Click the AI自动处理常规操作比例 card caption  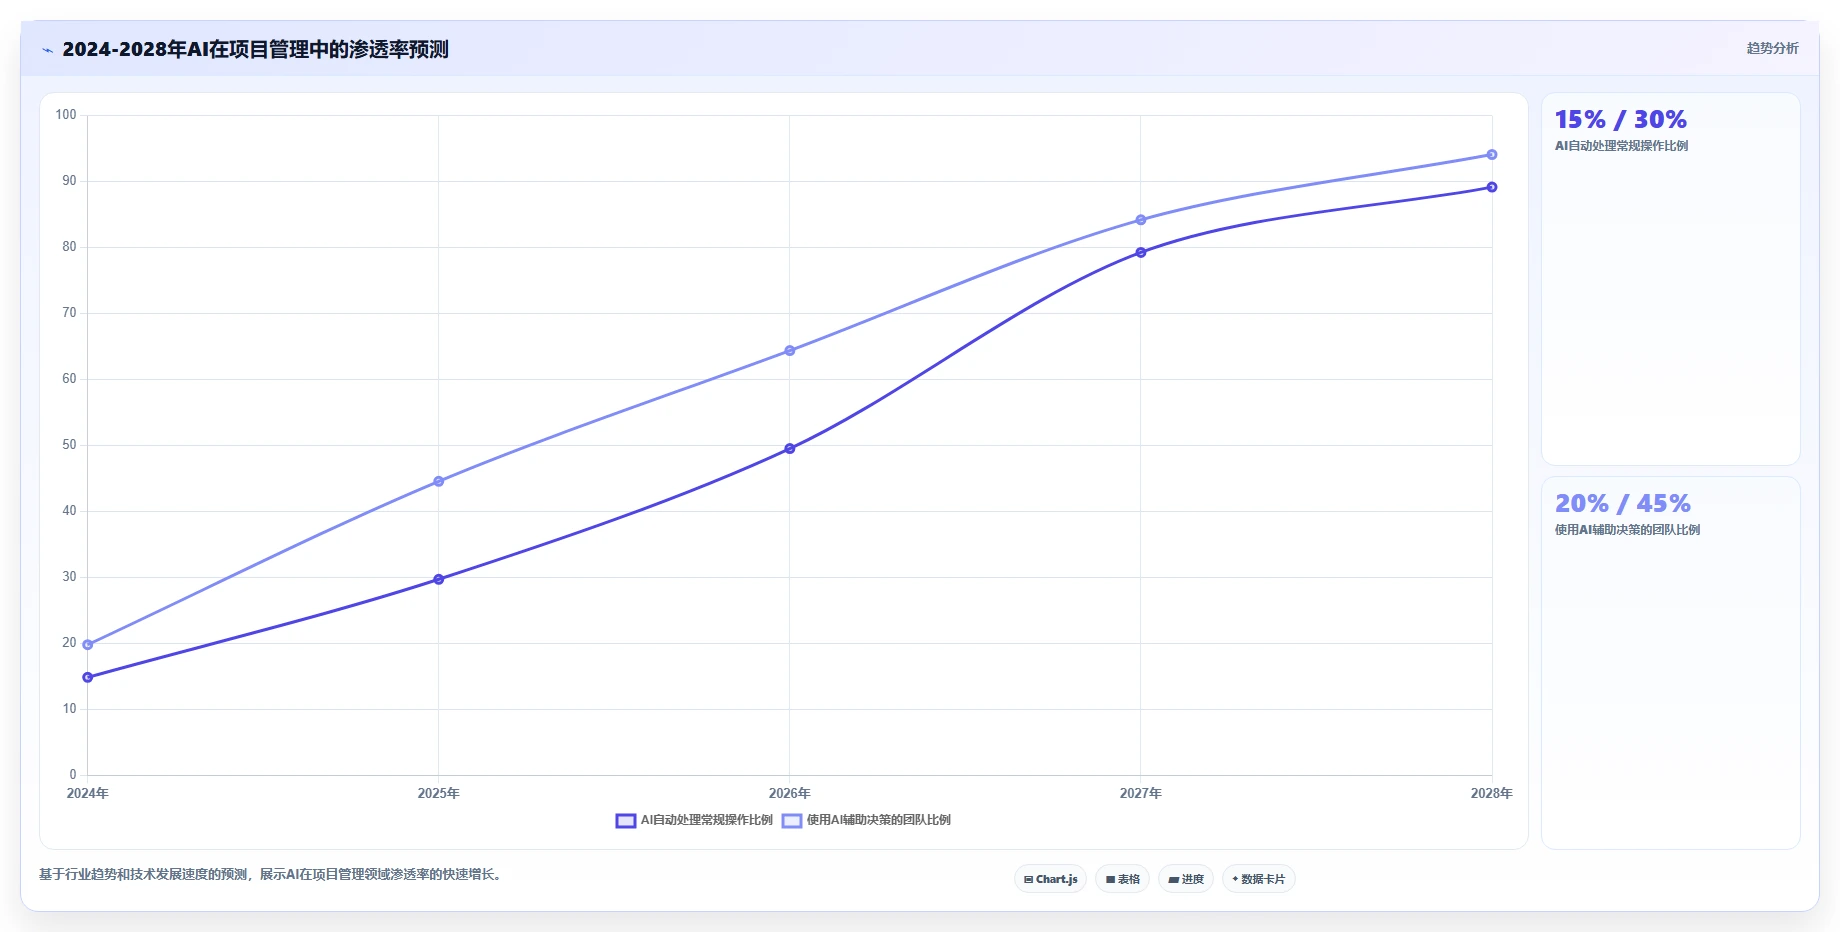click(x=1621, y=146)
